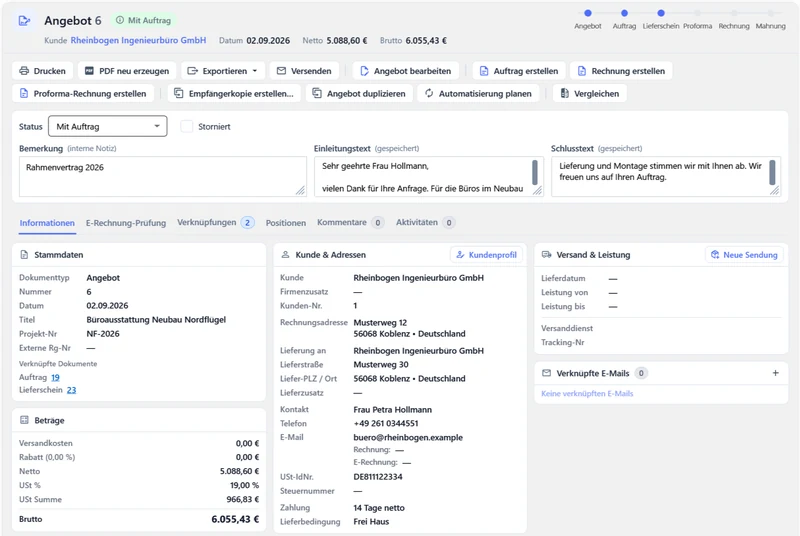Select Lieferschein step in progress tracker

(661, 13)
